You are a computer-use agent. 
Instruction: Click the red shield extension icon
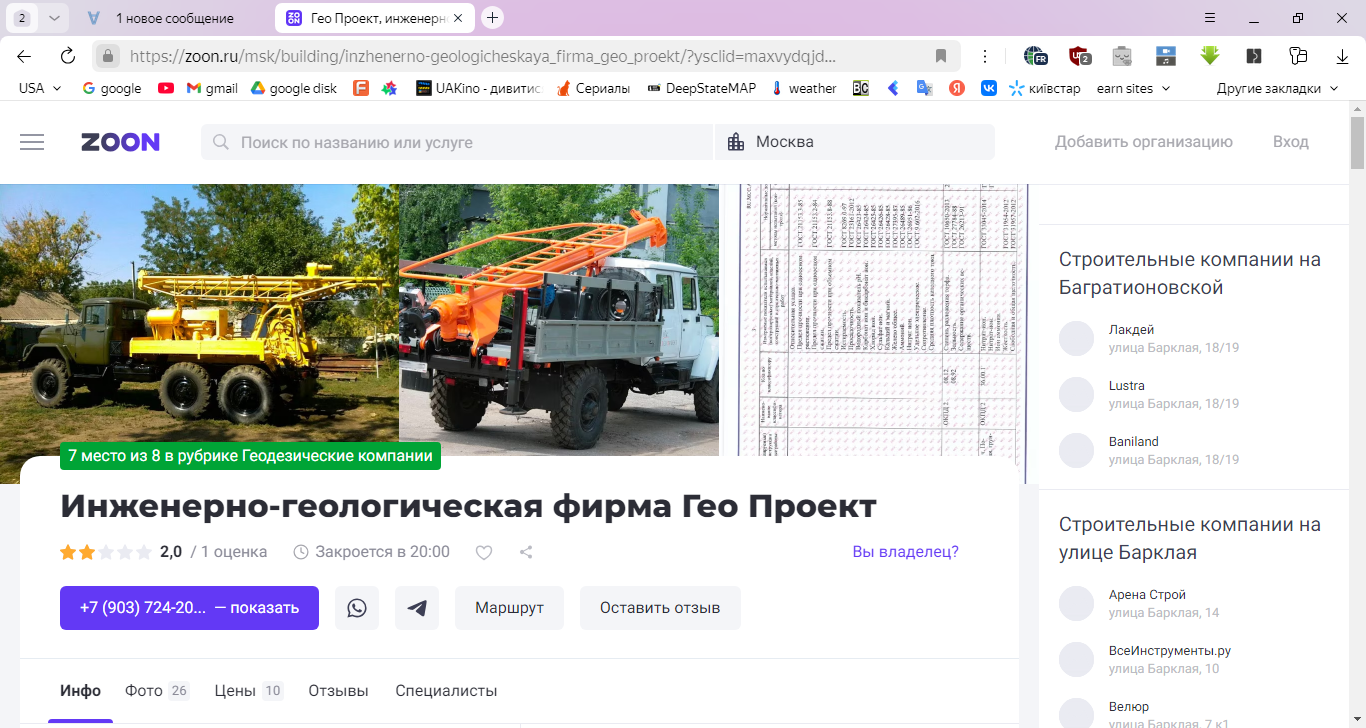[1078, 56]
